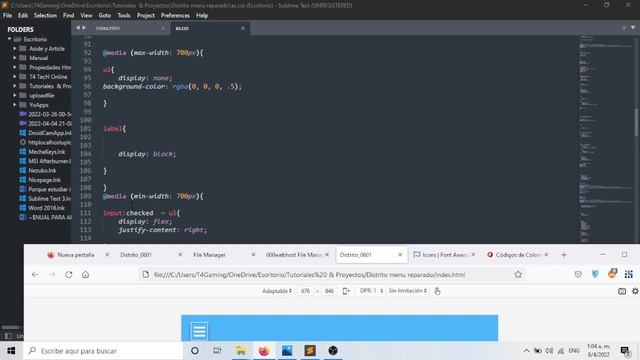Screen dimensions: 640x360
Task: Open the Windows Start menu
Action: 11,351
